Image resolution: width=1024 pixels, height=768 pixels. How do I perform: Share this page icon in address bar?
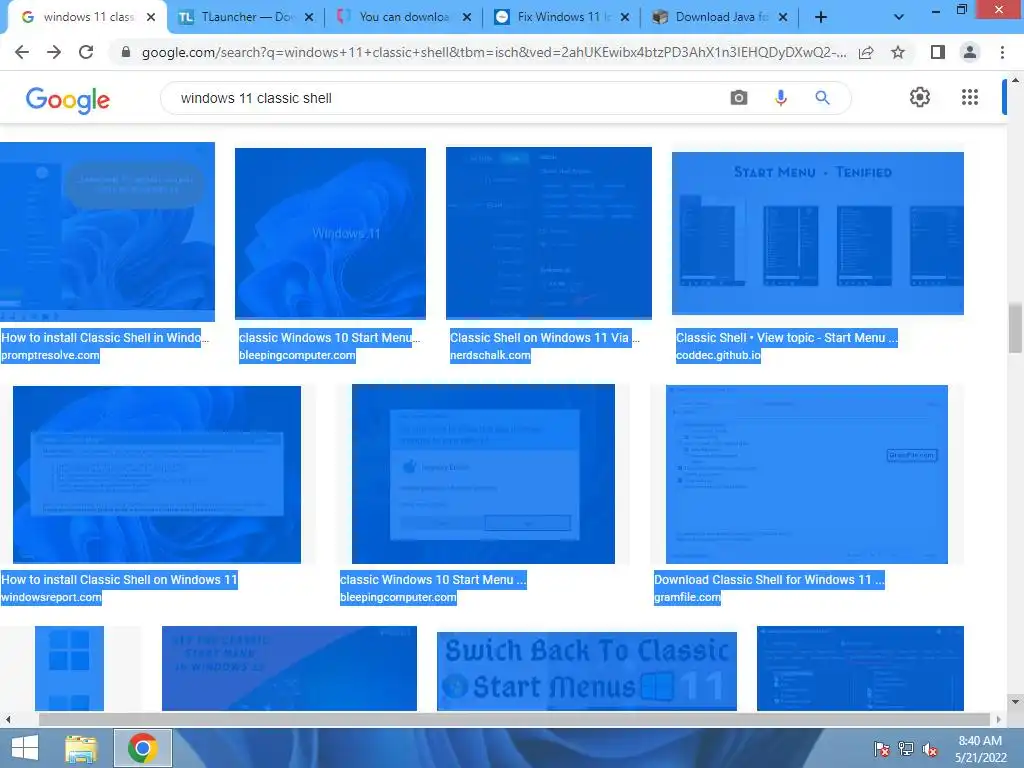pos(866,52)
